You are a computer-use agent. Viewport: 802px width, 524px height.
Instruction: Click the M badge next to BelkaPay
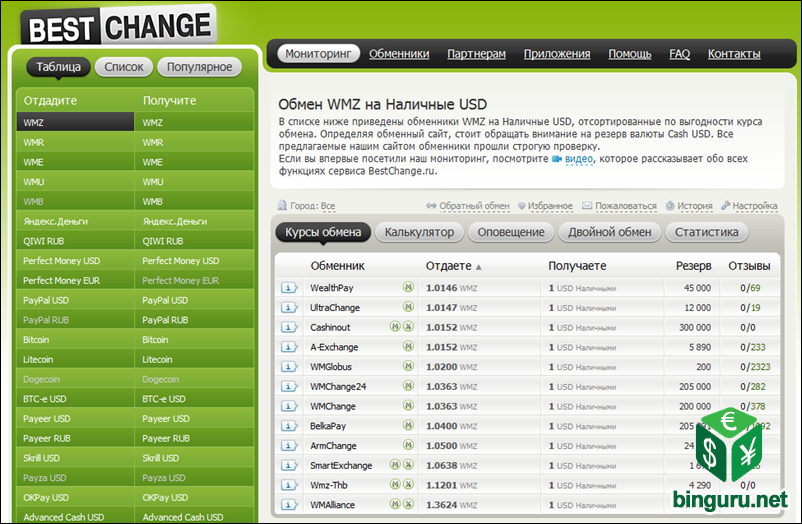[x=408, y=425]
